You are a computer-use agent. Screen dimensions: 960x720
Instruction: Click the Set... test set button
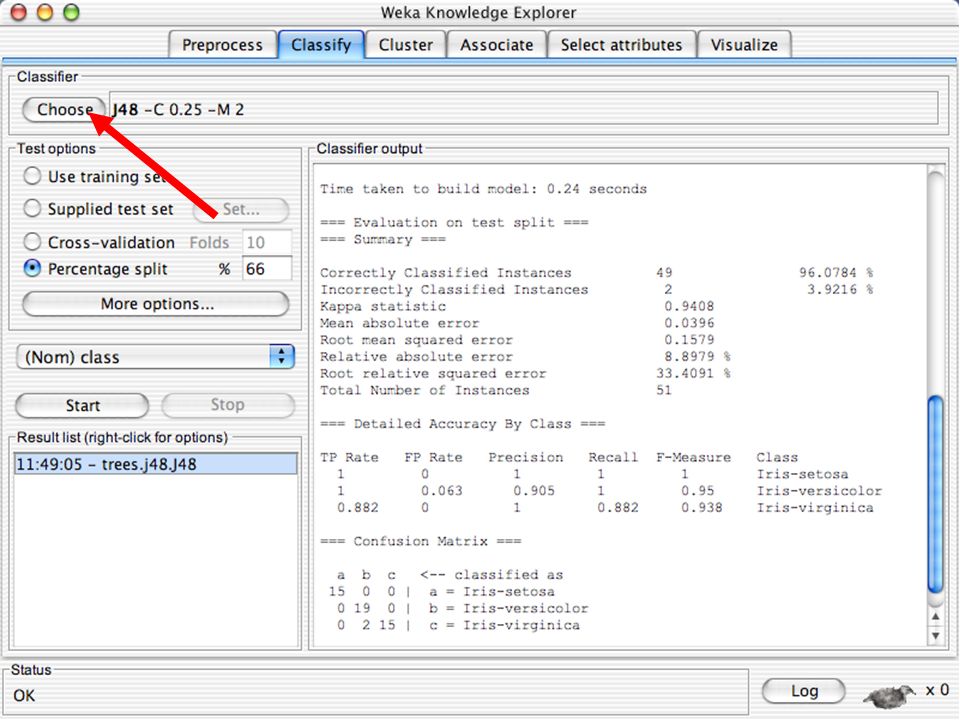tap(241, 209)
